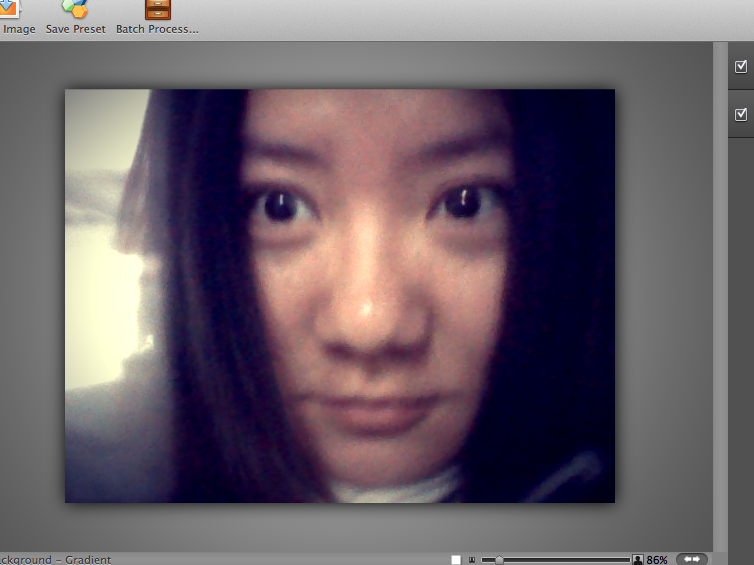Open Batch Process via the drawer cabinet icon
Screen dimensions: 754x565
[x=157, y=10]
